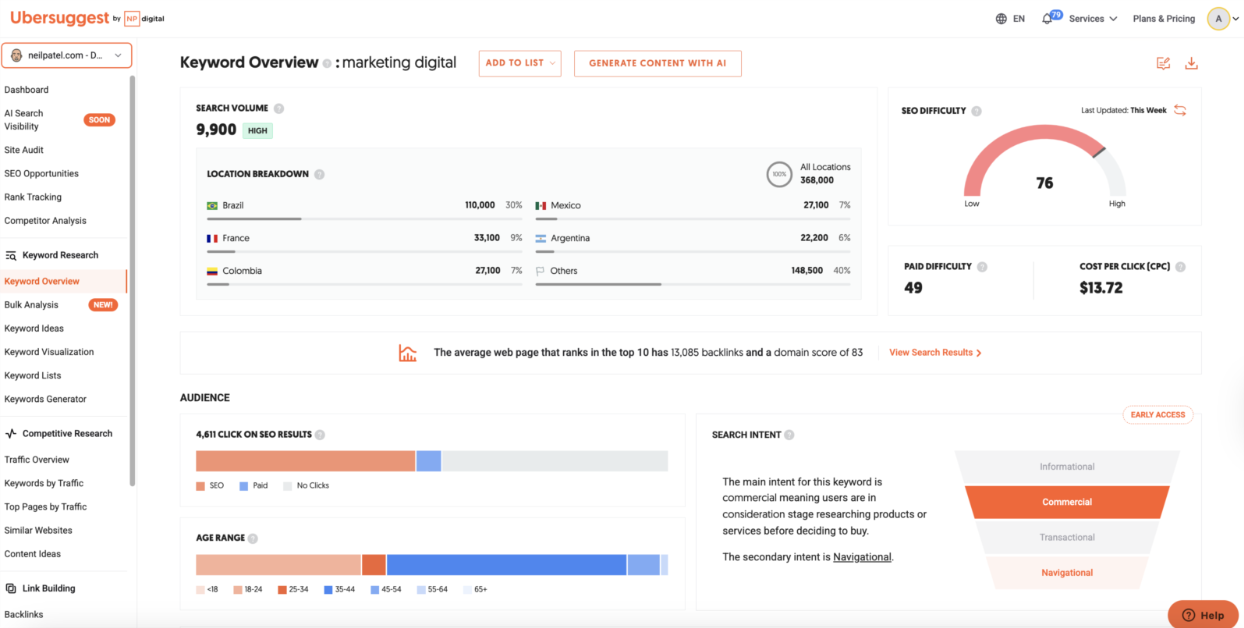Open the language globe icon

tap(1001, 19)
